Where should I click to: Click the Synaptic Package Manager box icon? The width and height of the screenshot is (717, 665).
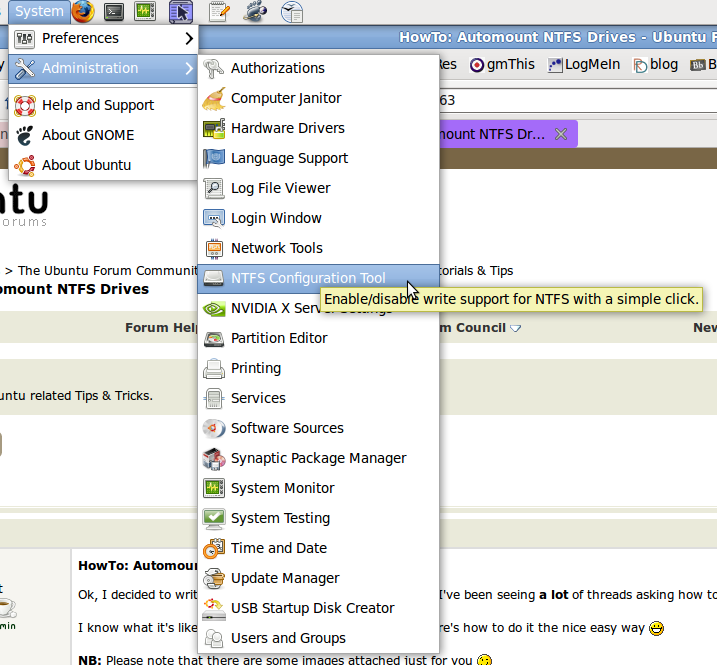[214, 459]
